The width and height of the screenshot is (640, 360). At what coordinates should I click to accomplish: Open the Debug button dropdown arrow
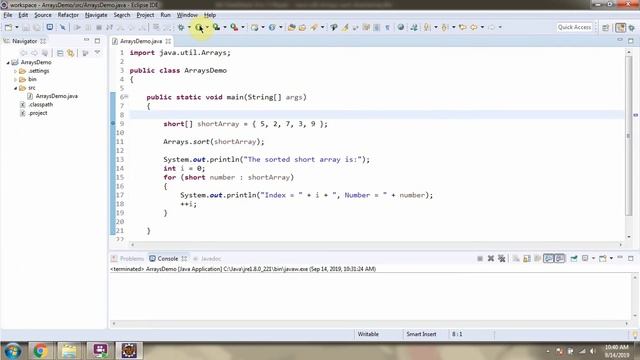coord(189,27)
